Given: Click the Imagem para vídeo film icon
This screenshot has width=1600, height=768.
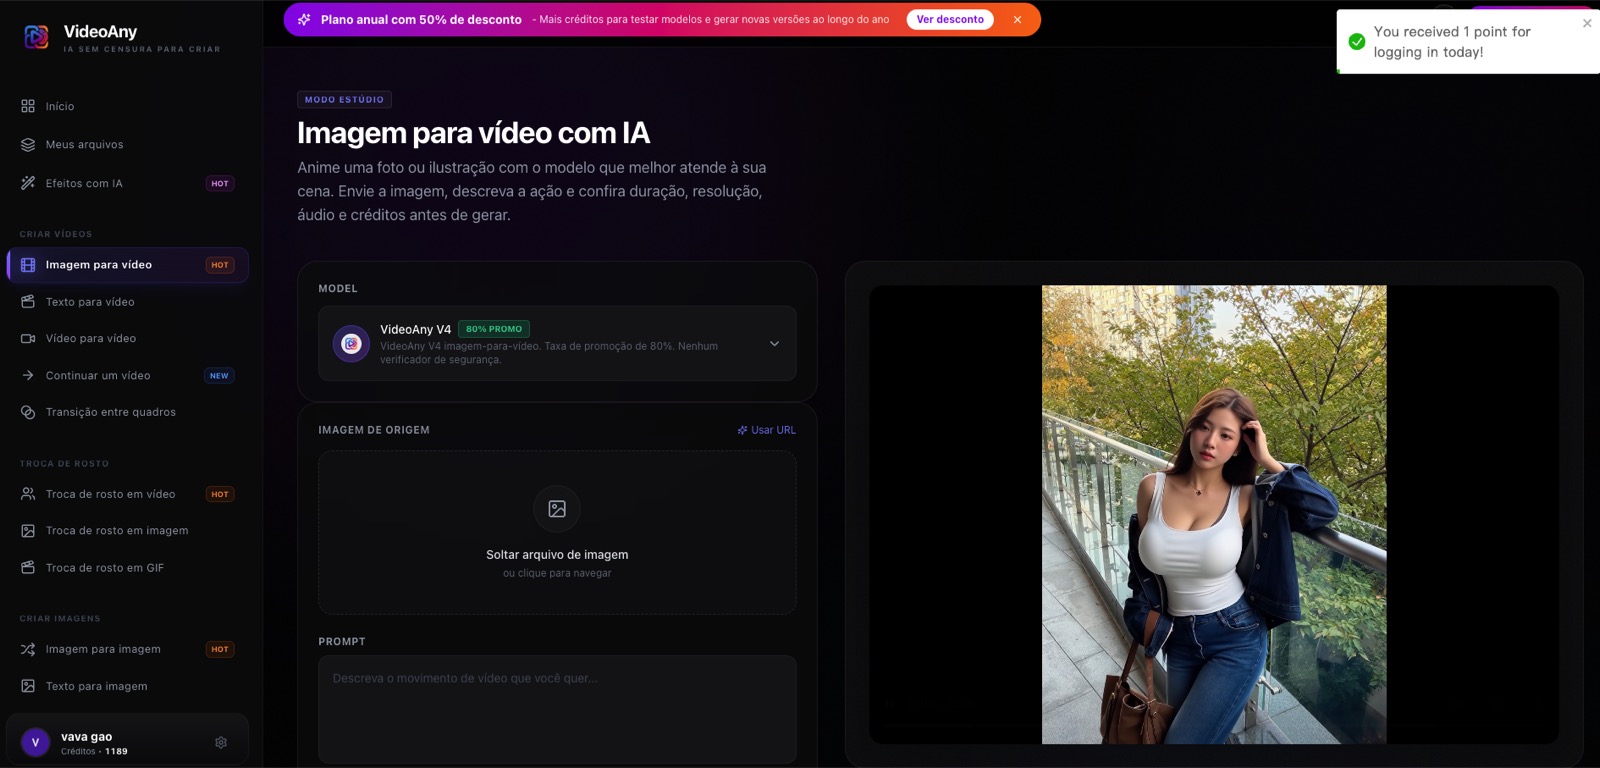Looking at the screenshot, I should tap(28, 265).
